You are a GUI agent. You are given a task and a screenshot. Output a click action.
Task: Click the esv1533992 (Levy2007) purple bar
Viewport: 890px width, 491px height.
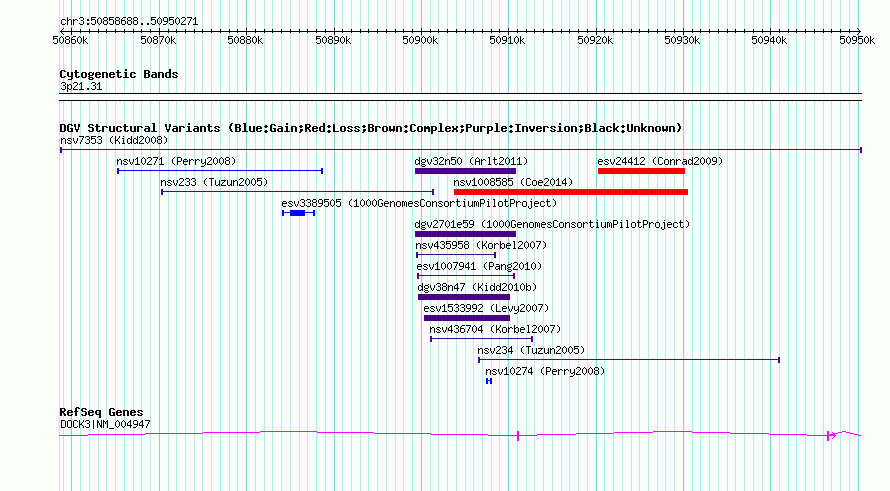point(467,318)
